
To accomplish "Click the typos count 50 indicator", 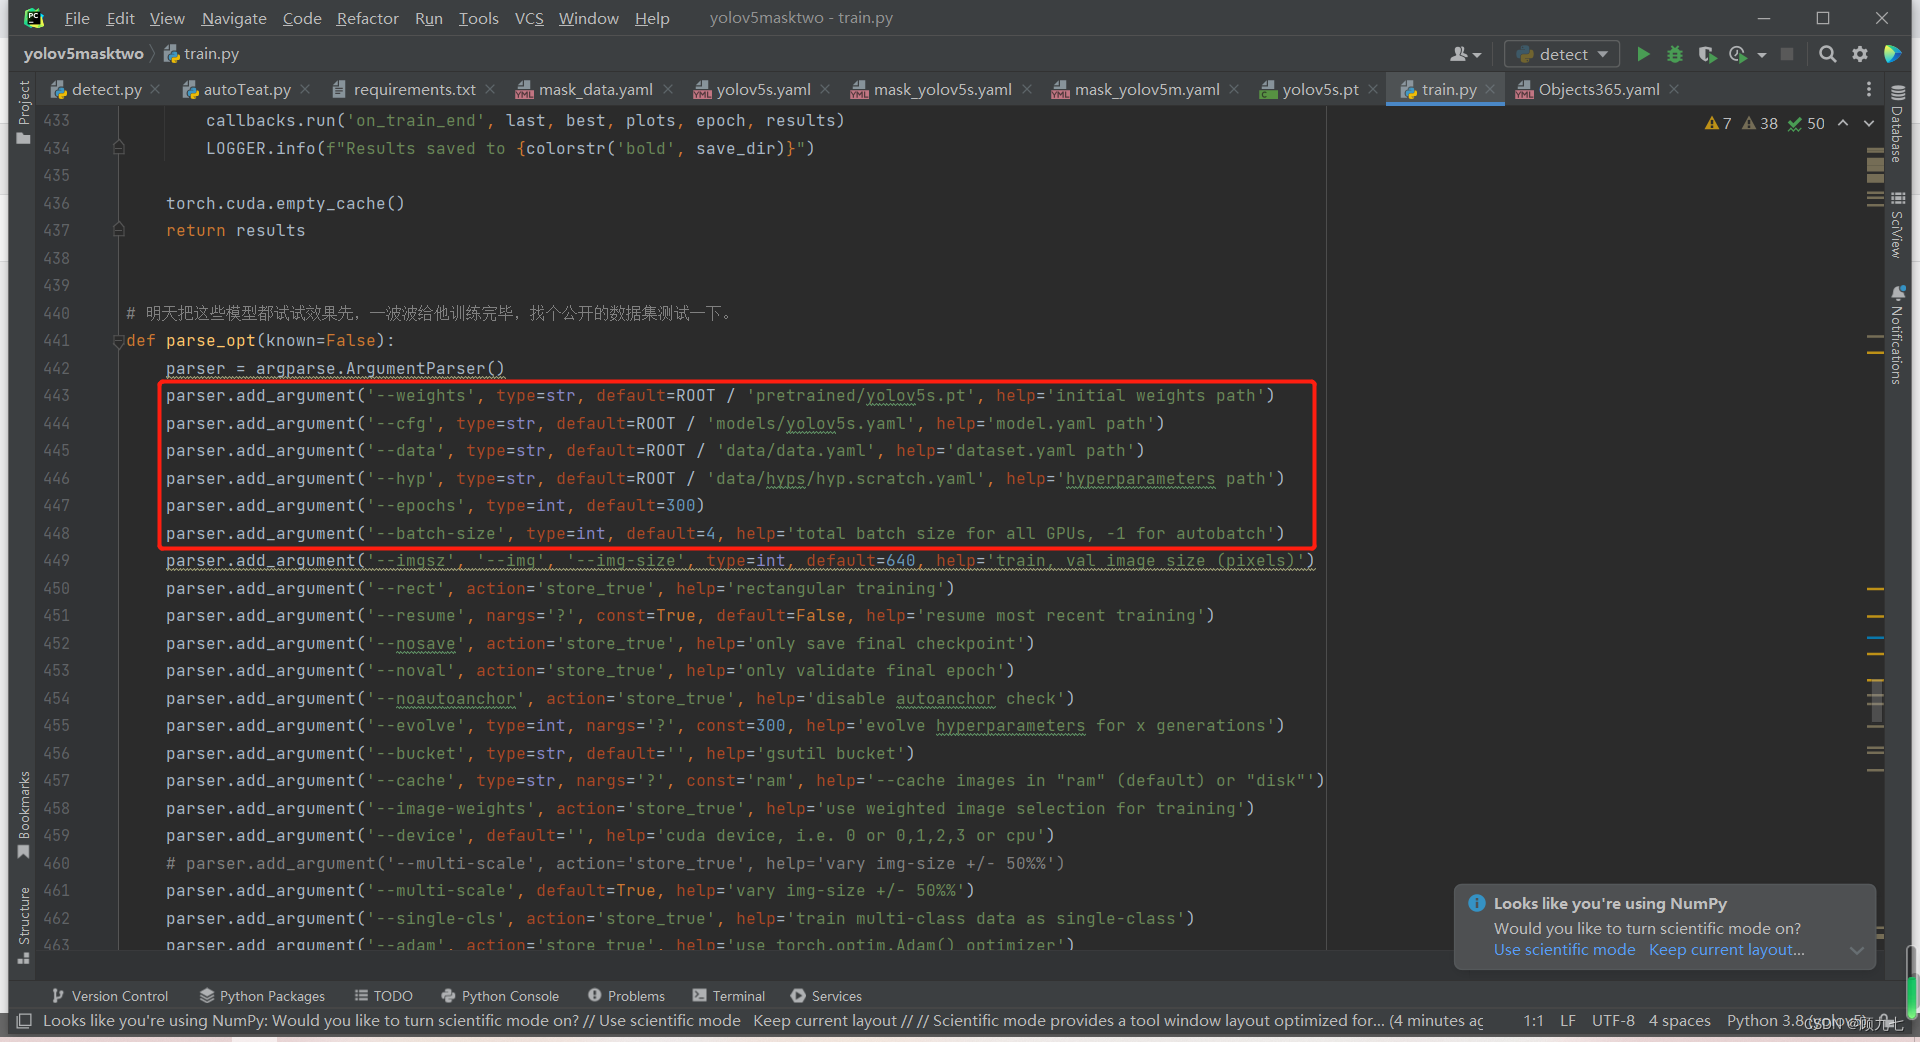I will 1806,123.
